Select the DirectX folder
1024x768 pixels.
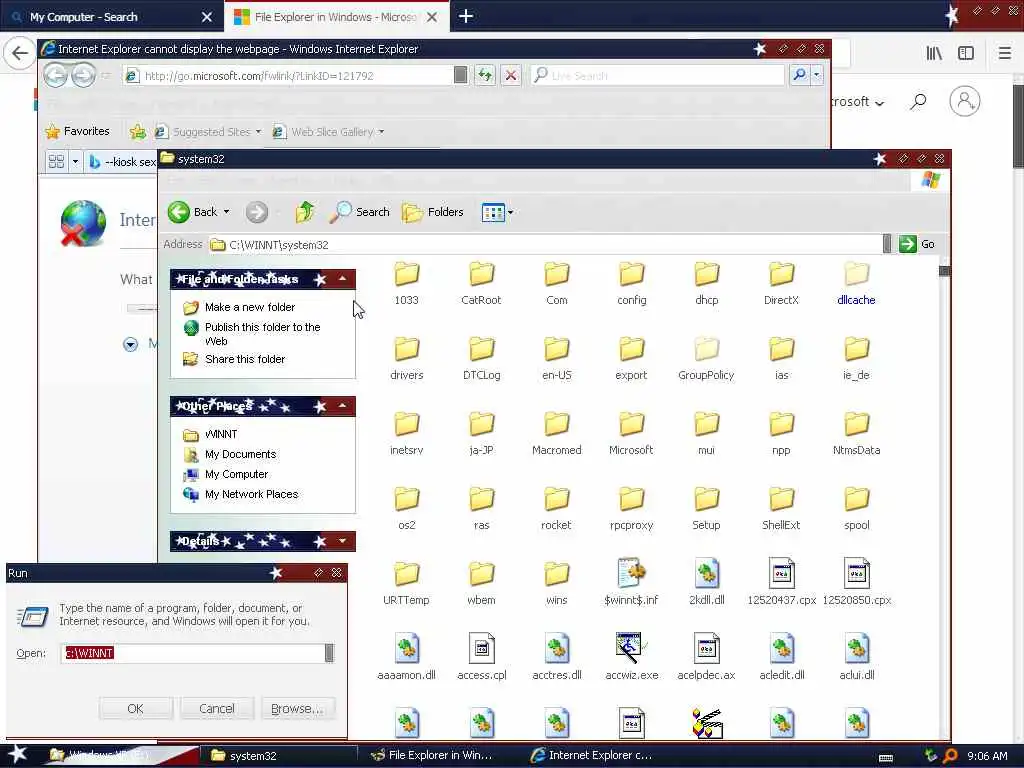click(781, 283)
